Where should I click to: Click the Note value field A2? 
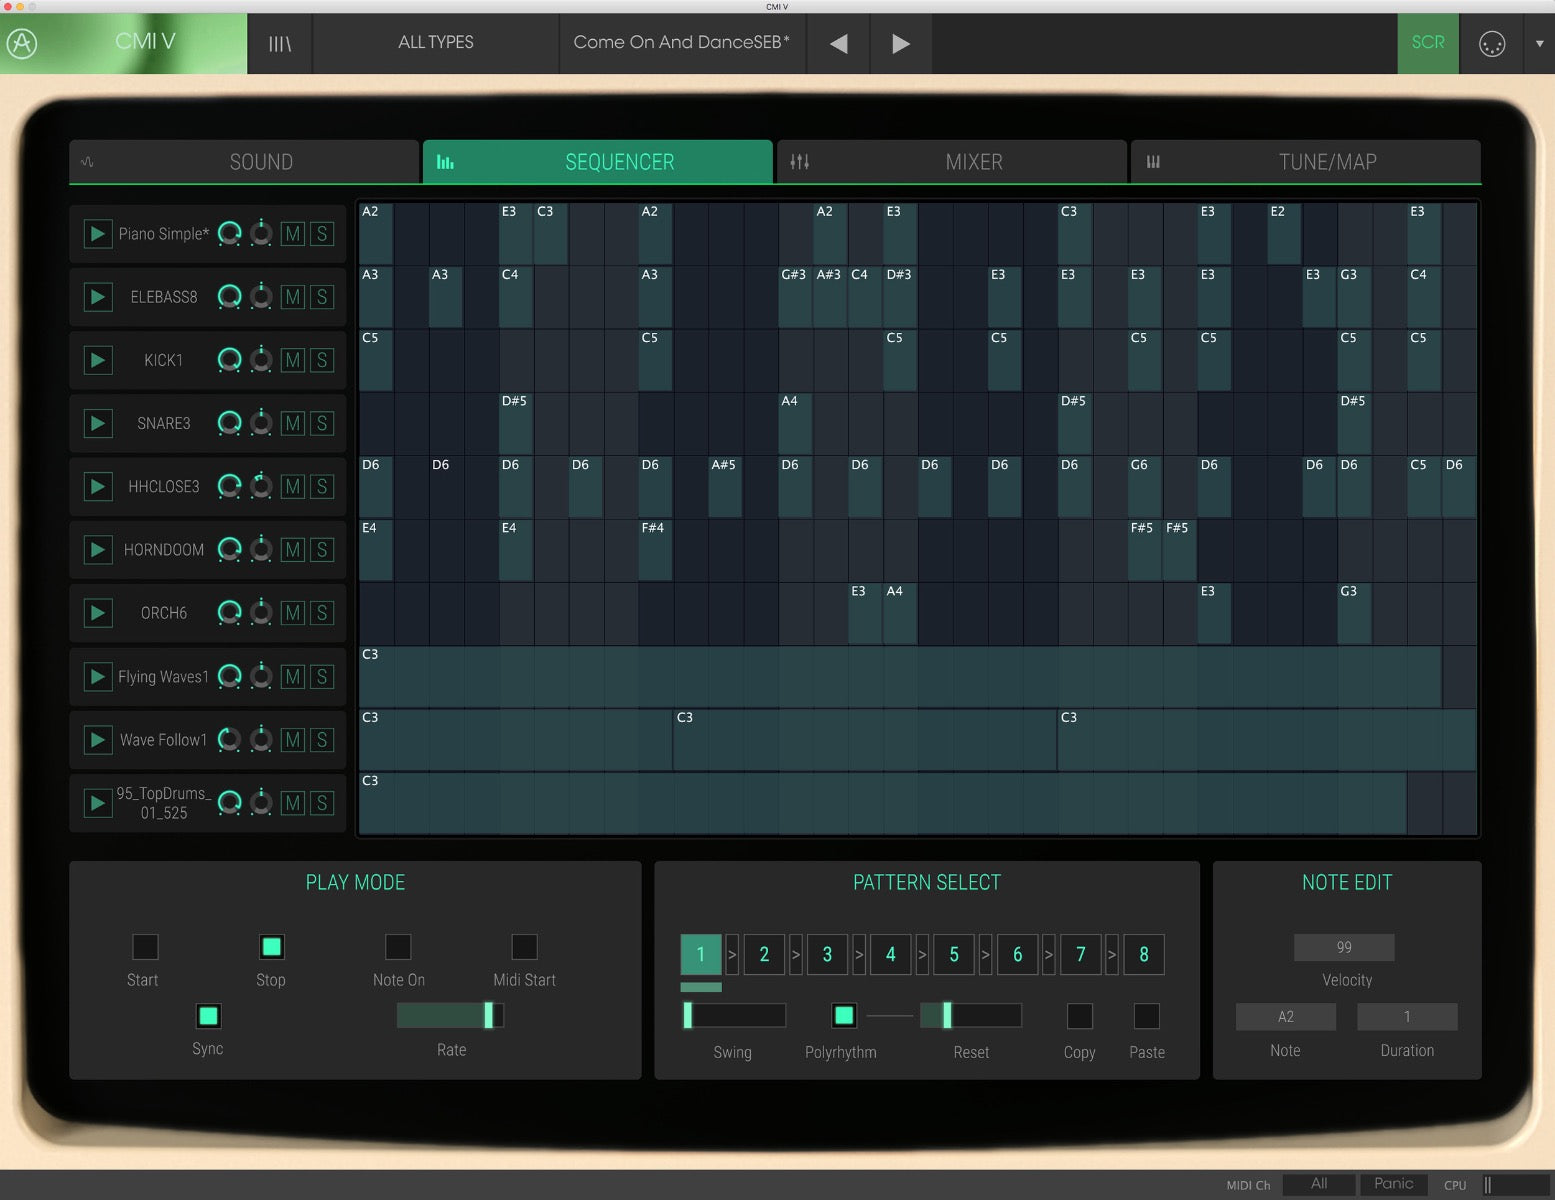pos(1286,1017)
